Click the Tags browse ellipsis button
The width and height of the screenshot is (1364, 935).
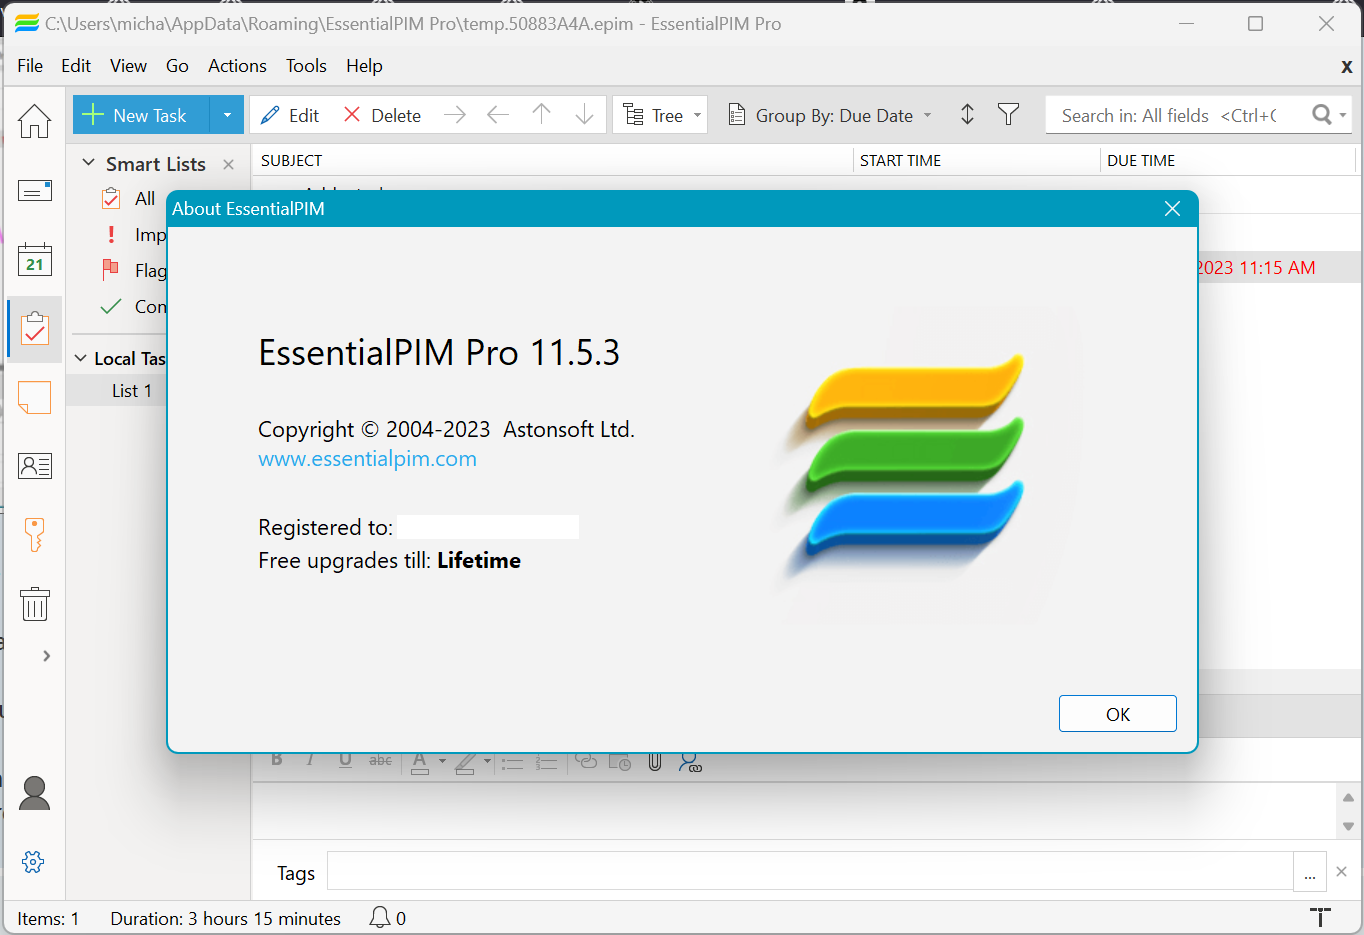coord(1309,872)
